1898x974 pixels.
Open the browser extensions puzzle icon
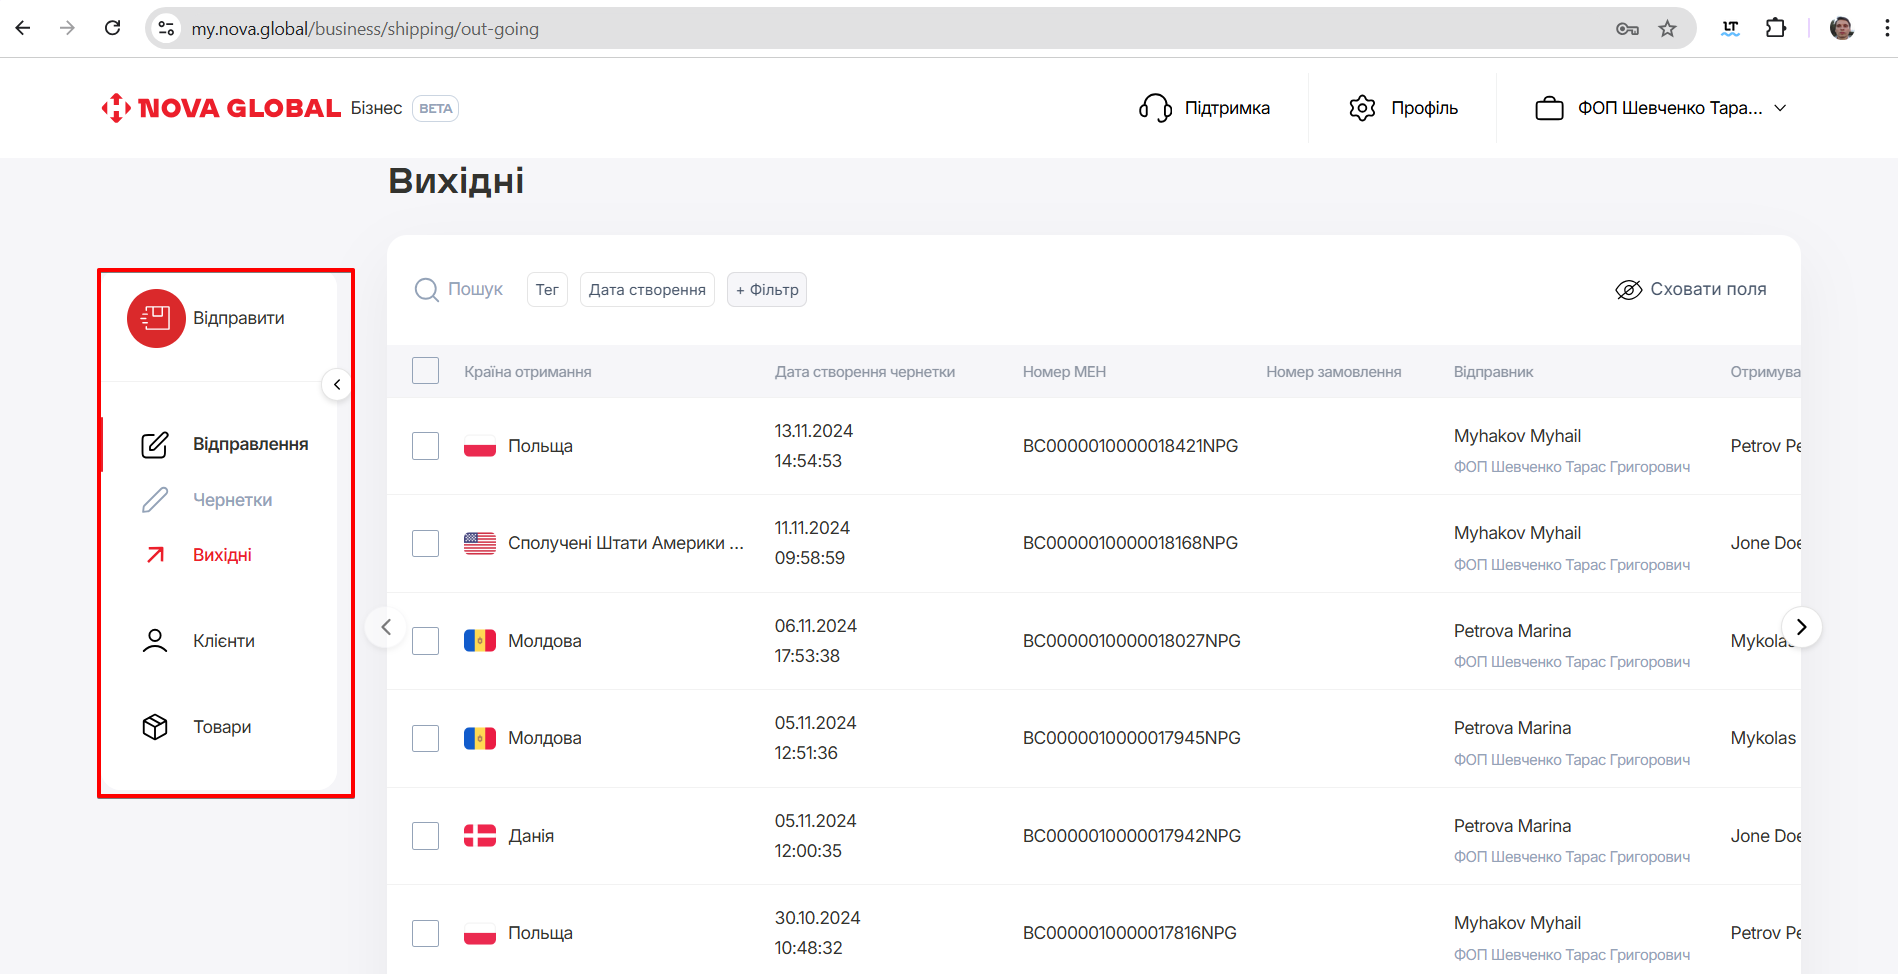point(1776,29)
